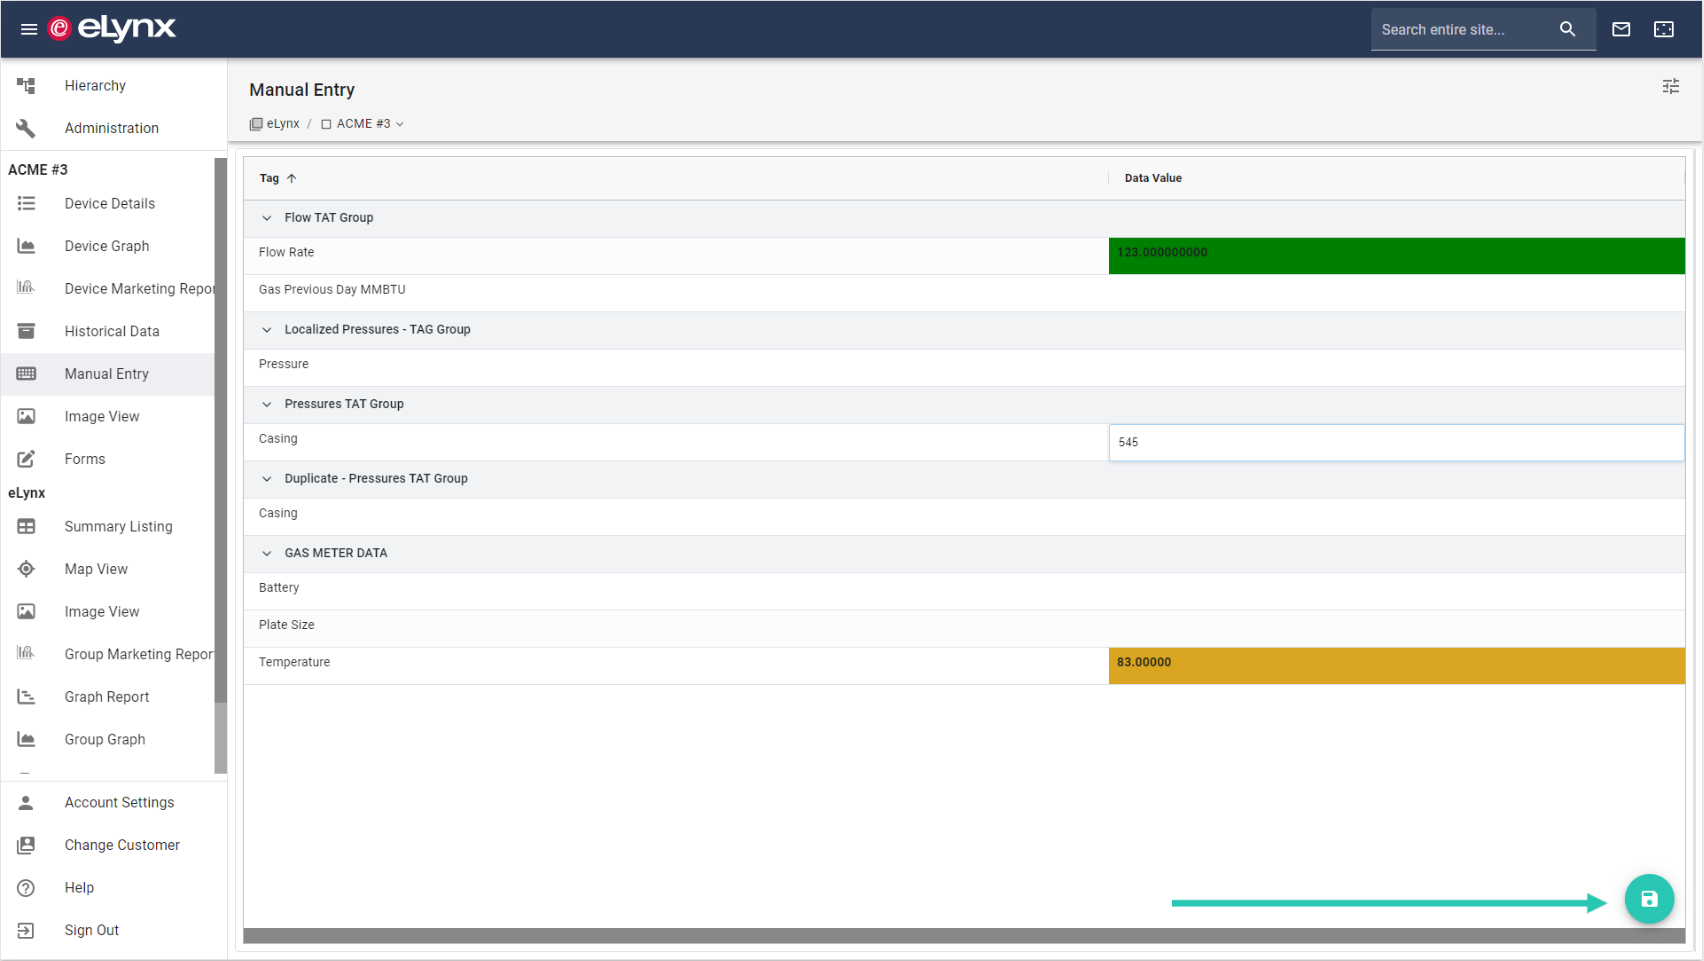
Task: Click the Pressure tag row
Action: click(964, 368)
